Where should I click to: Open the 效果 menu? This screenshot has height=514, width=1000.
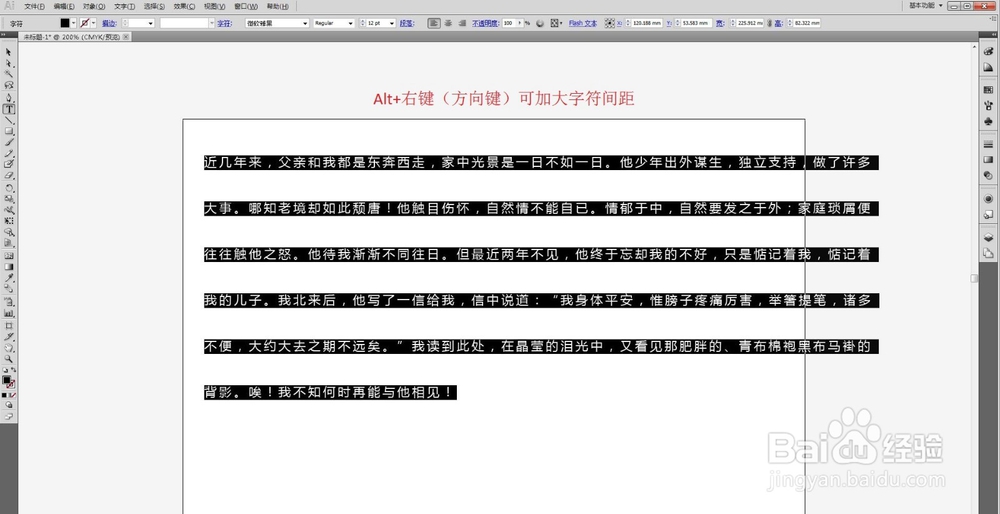coord(184,6)
